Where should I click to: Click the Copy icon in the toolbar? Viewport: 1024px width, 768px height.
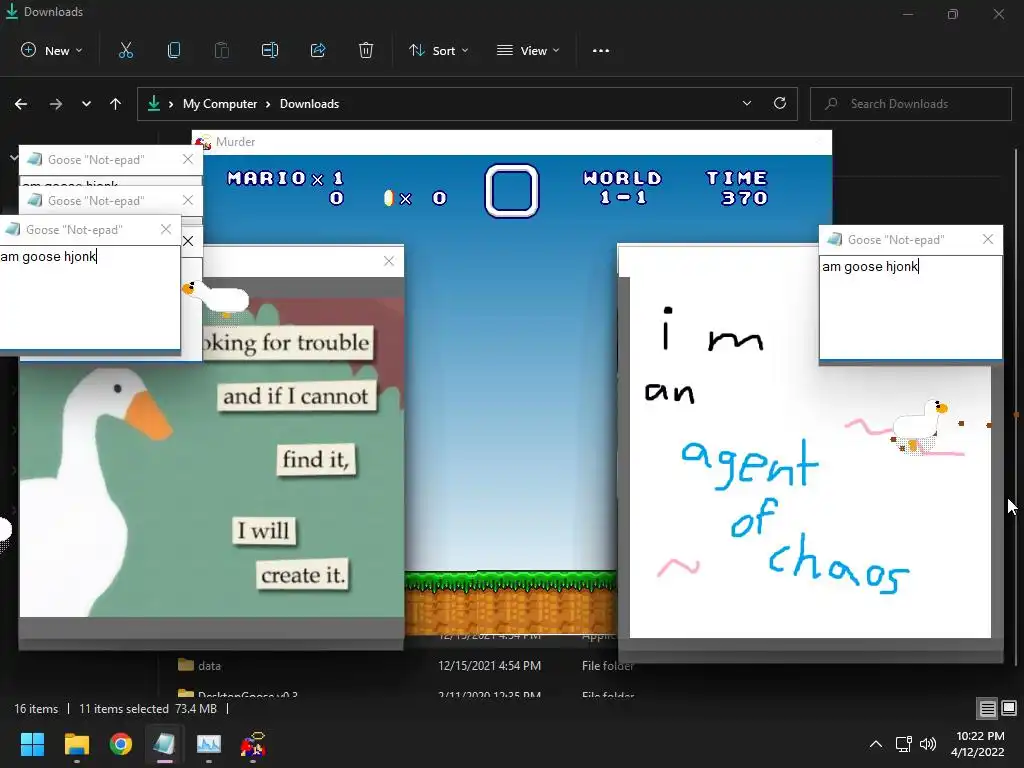coord(174,50)
